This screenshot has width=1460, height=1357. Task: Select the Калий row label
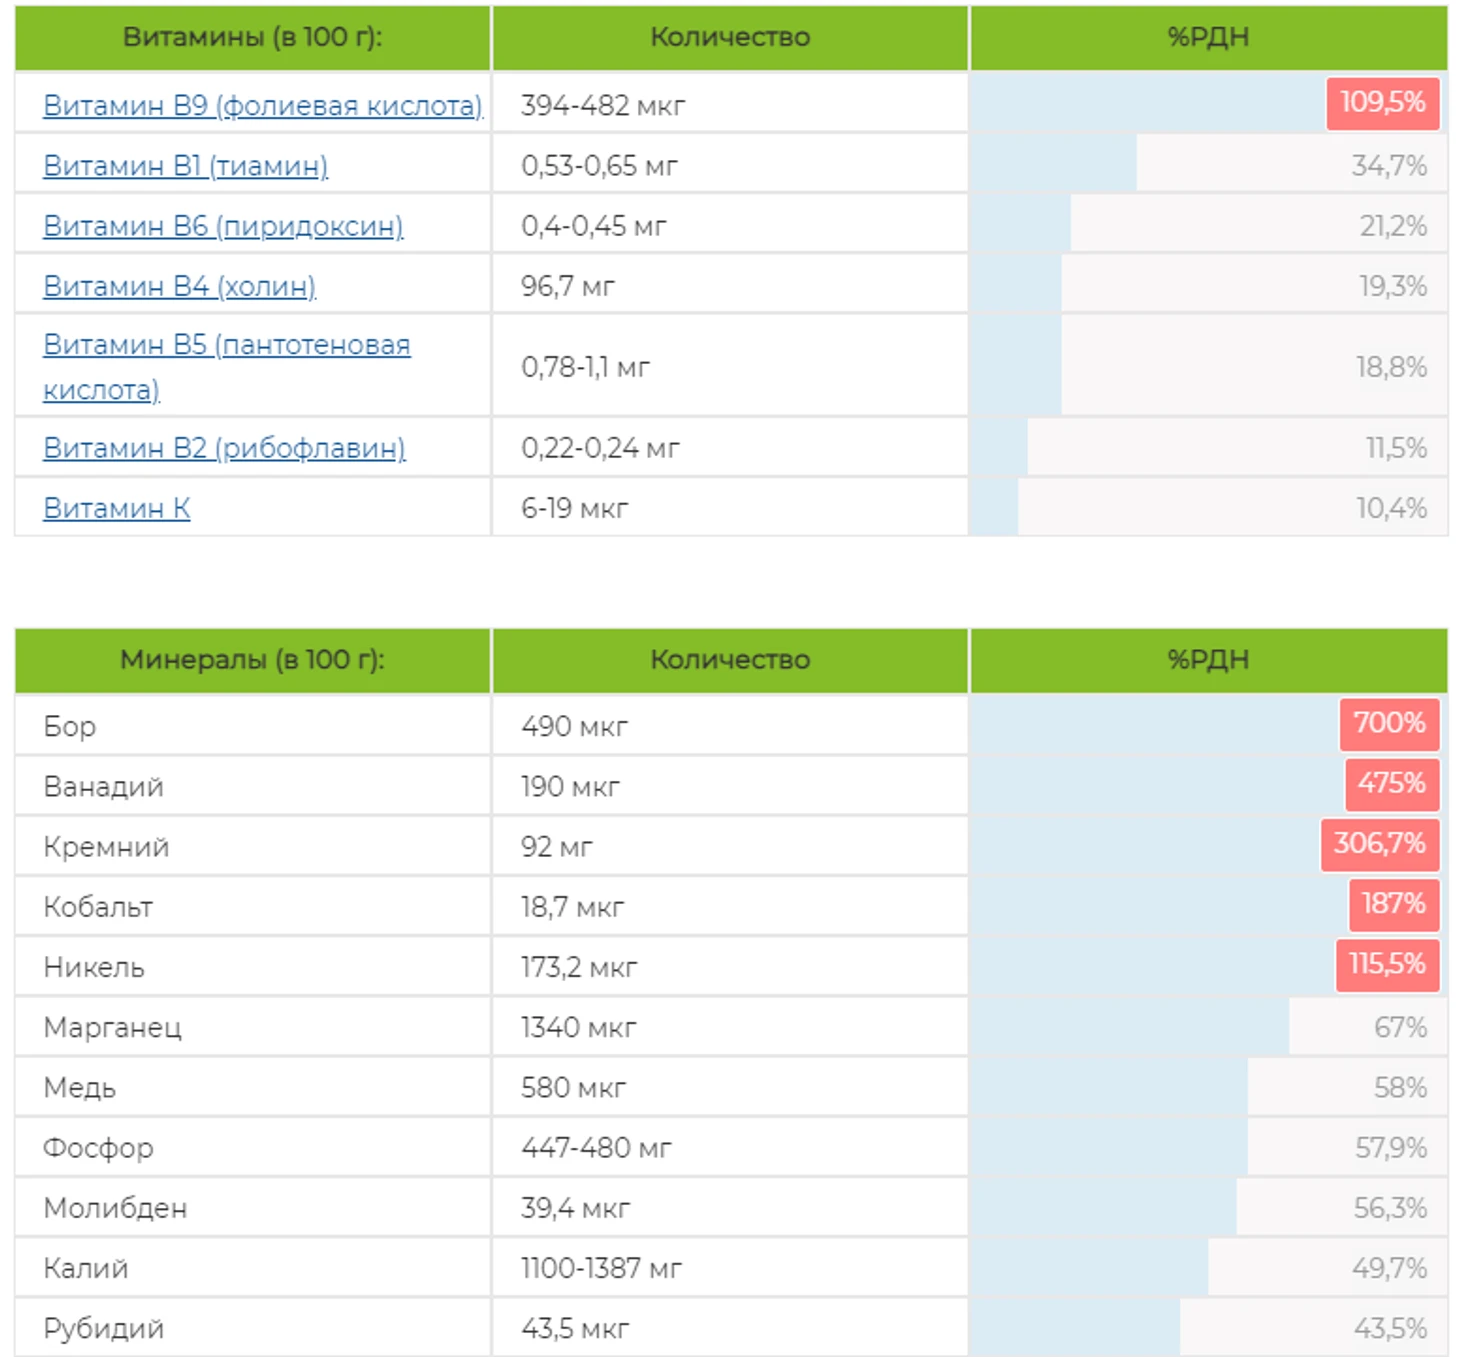pyautogui.click(x=86, y=1268)
